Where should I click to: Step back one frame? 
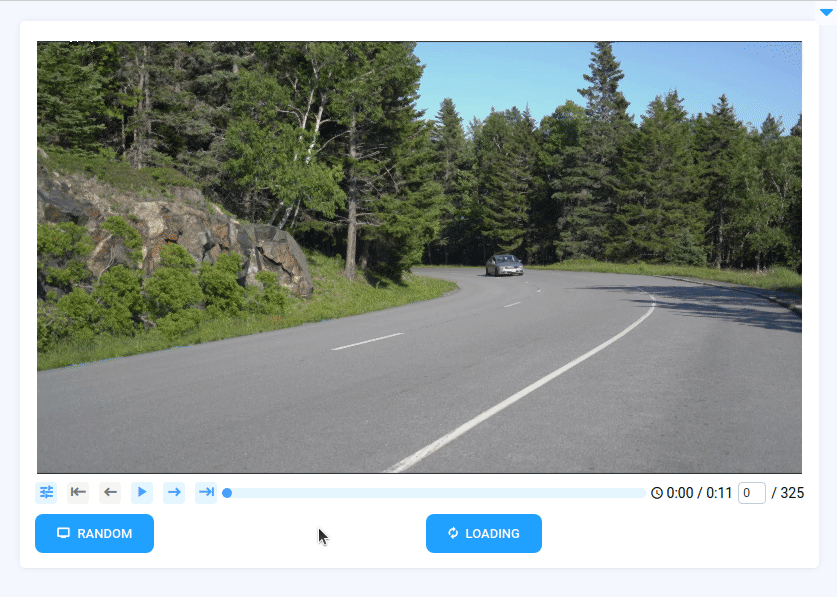[110, 492]
